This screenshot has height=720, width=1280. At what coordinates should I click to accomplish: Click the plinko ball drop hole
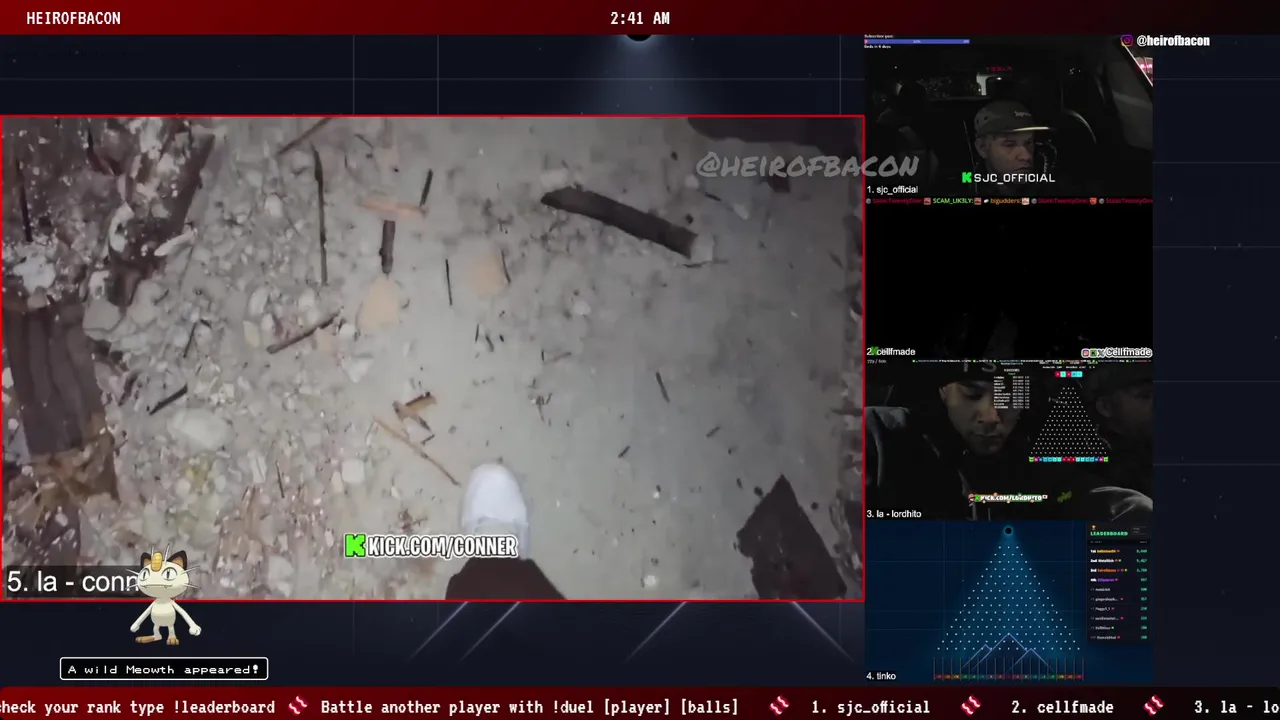click(1008, 531)
